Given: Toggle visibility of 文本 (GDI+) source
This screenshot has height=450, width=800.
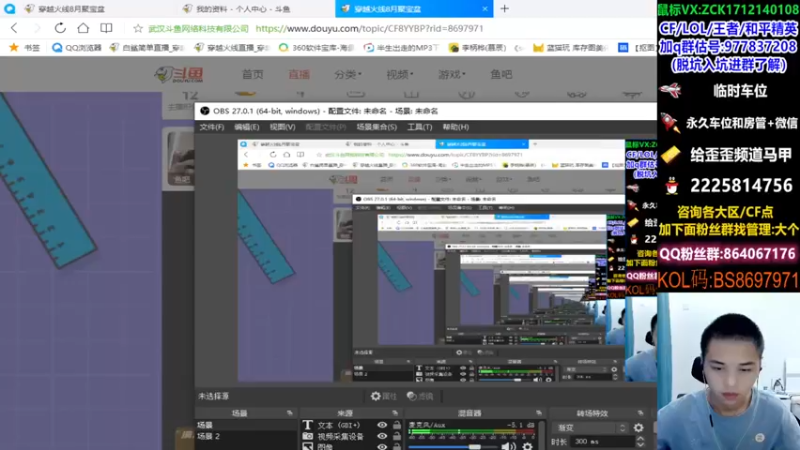Looking at the screenshot, I should pos(382,425).
